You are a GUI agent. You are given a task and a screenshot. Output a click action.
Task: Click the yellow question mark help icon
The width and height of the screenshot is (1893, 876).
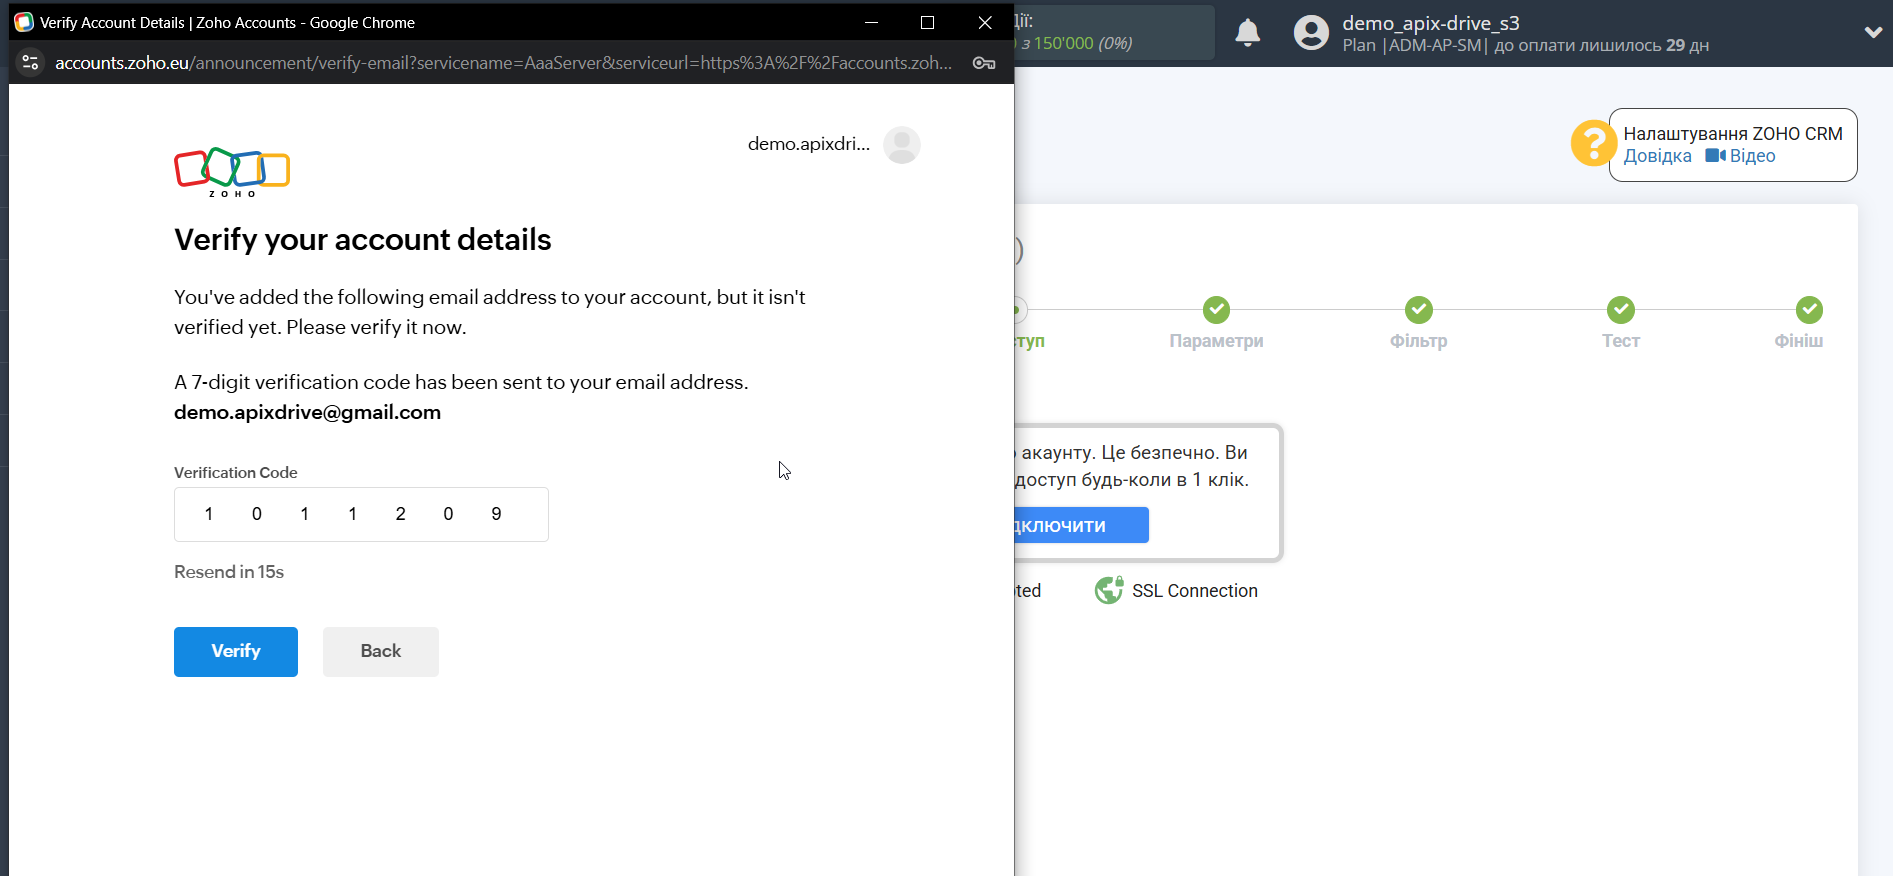tap(1593, 143)
